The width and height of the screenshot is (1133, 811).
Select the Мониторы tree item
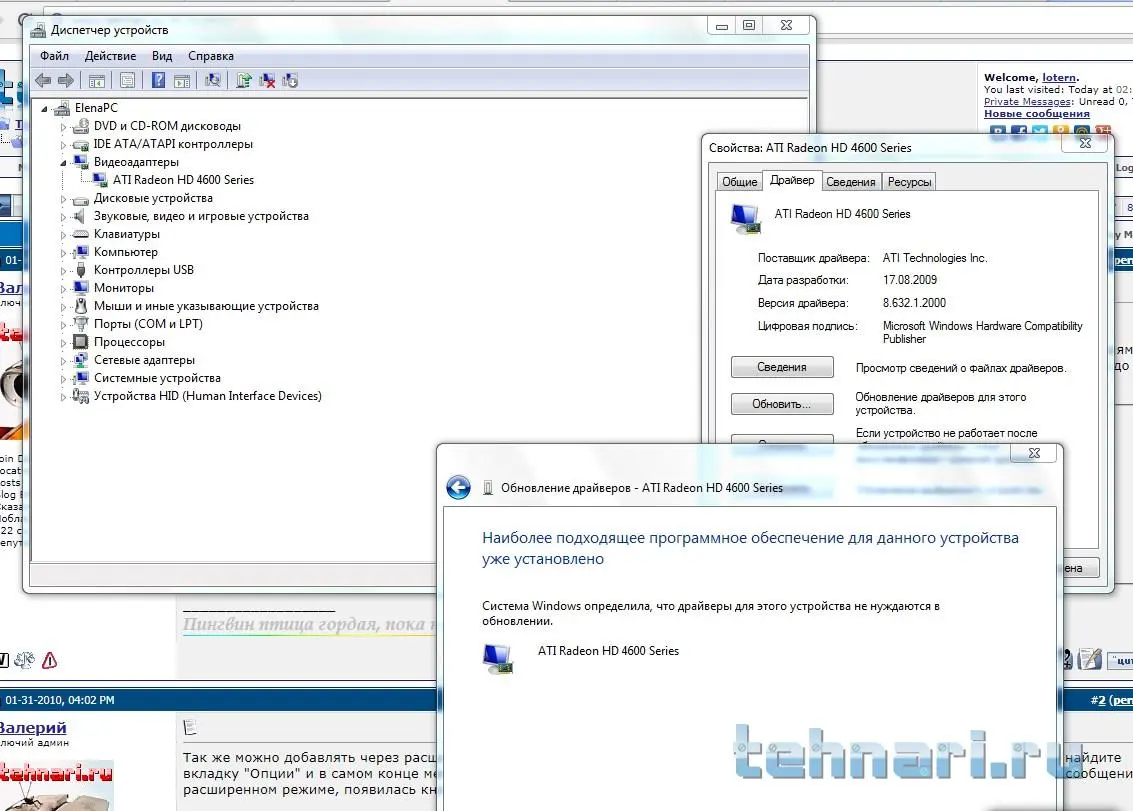coord(124,288)
